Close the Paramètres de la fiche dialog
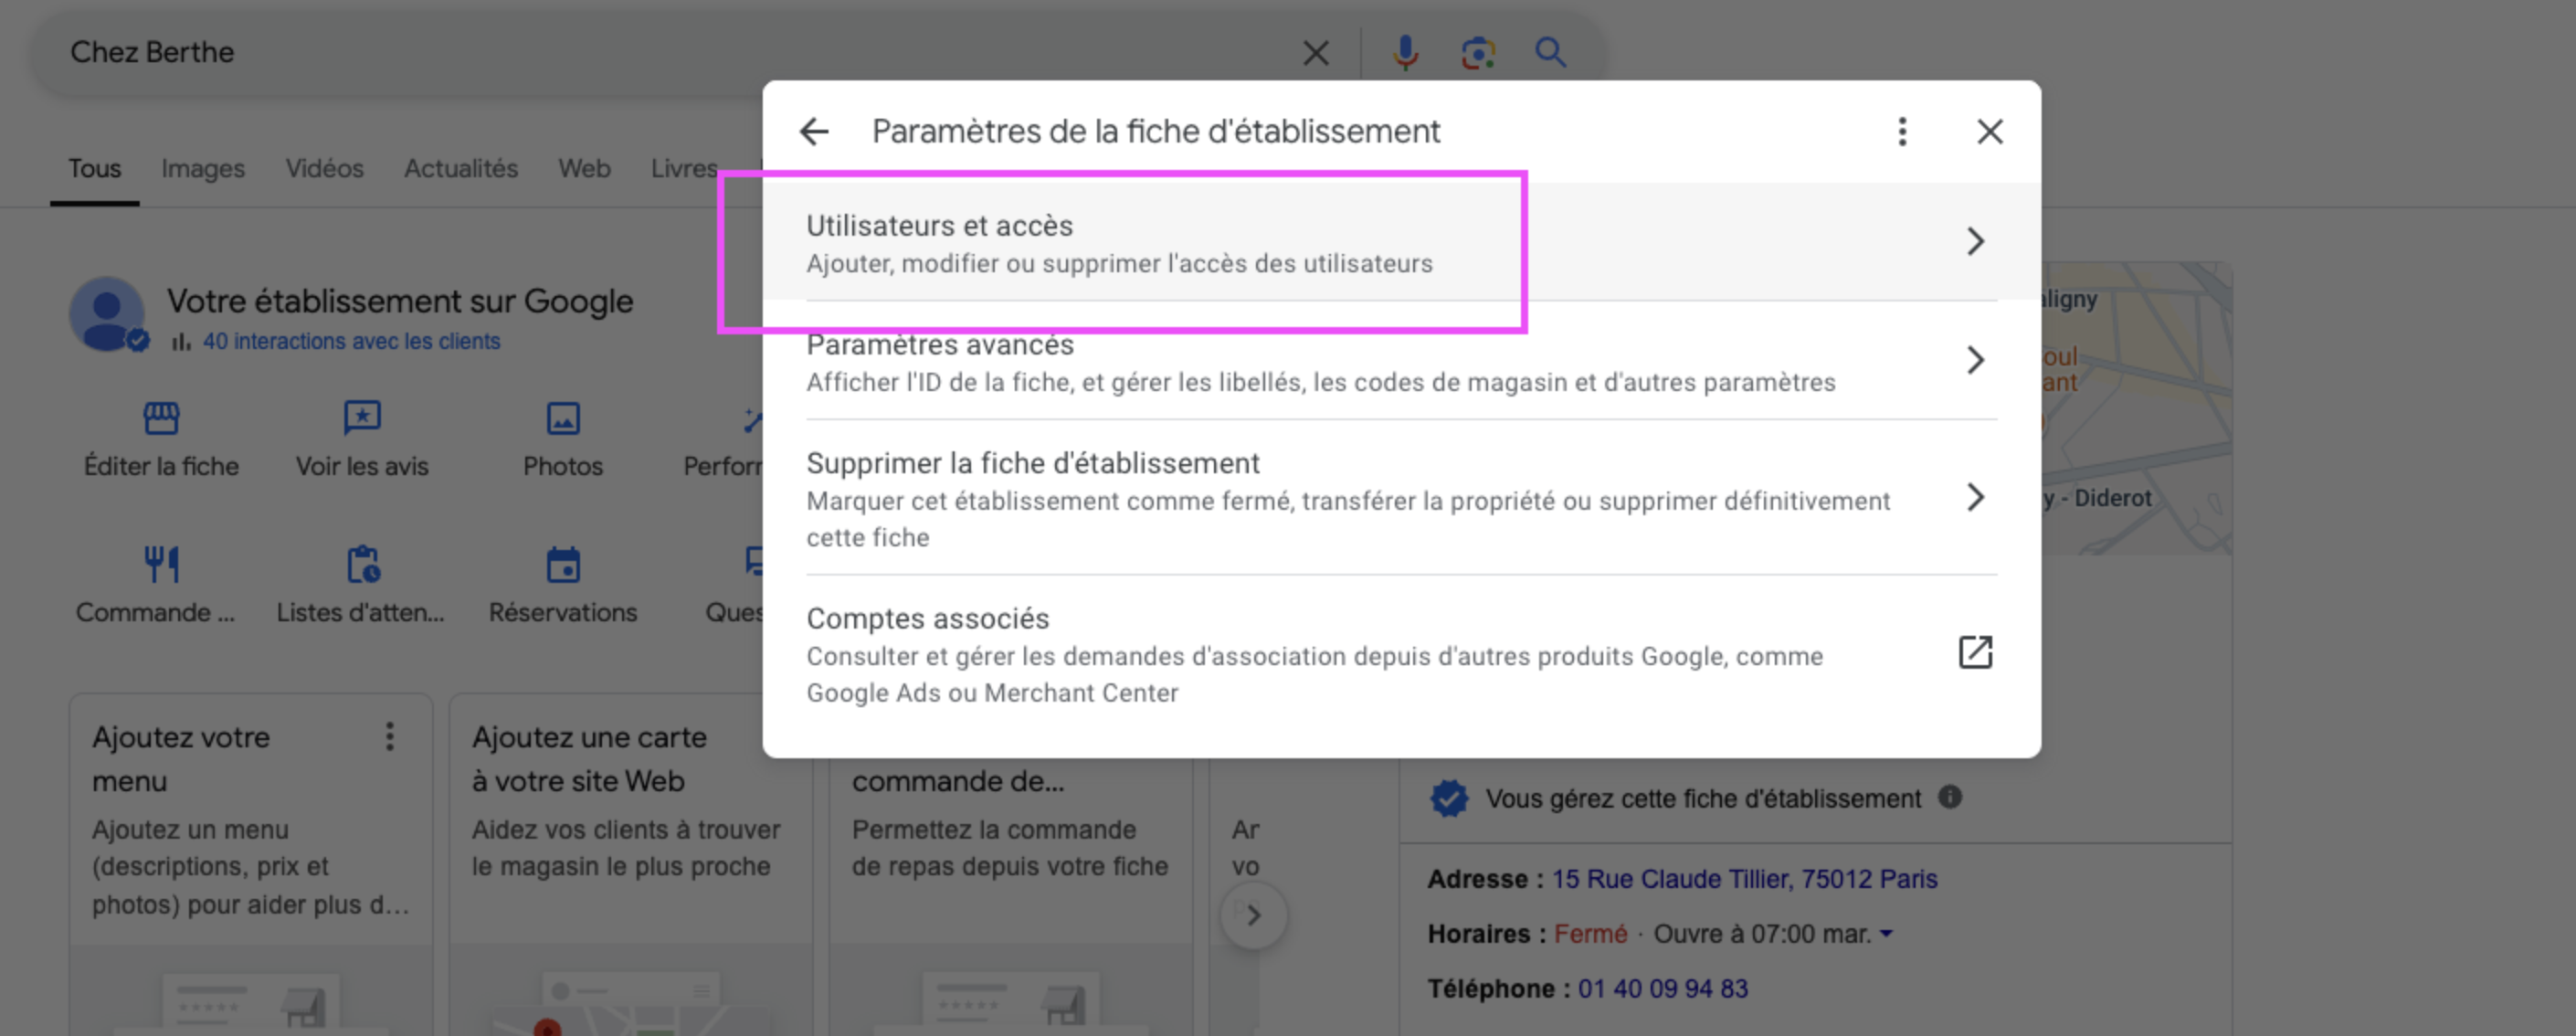Screen dimensions: 2576x1036 [1989, 131]
